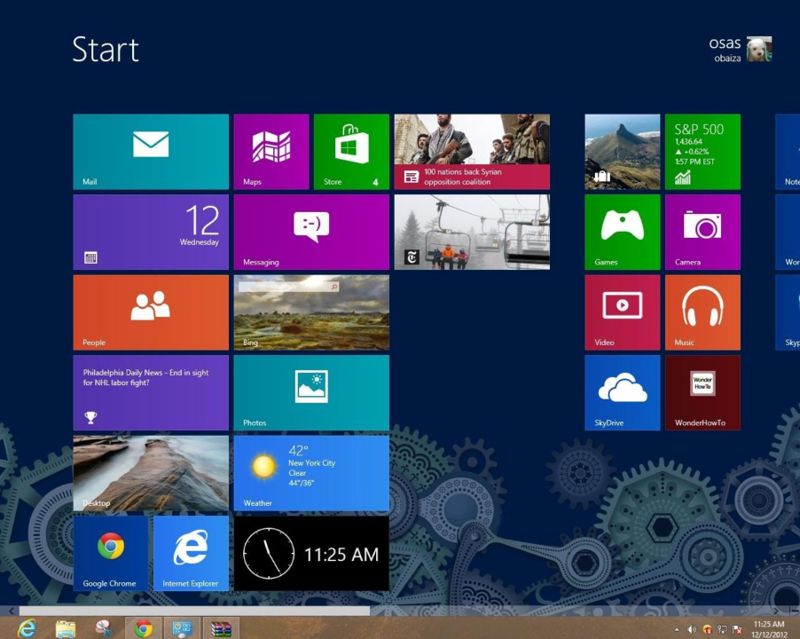The image size is (800, 639).
Task: Open the Photos tile
Action: [311, 393]
